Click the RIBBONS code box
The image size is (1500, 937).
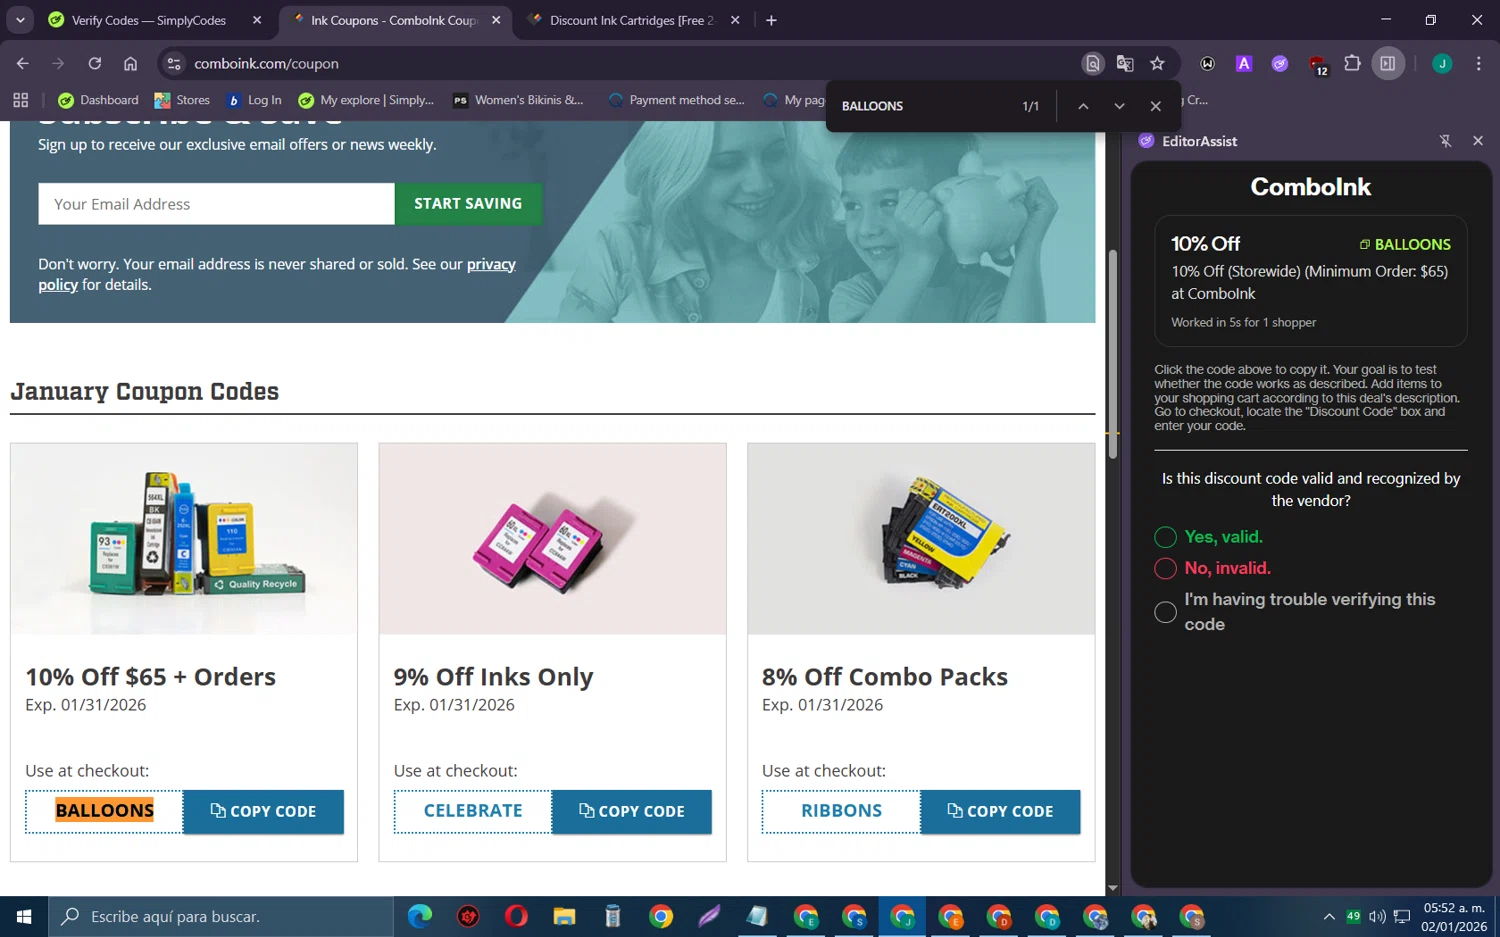pos(841,811)
